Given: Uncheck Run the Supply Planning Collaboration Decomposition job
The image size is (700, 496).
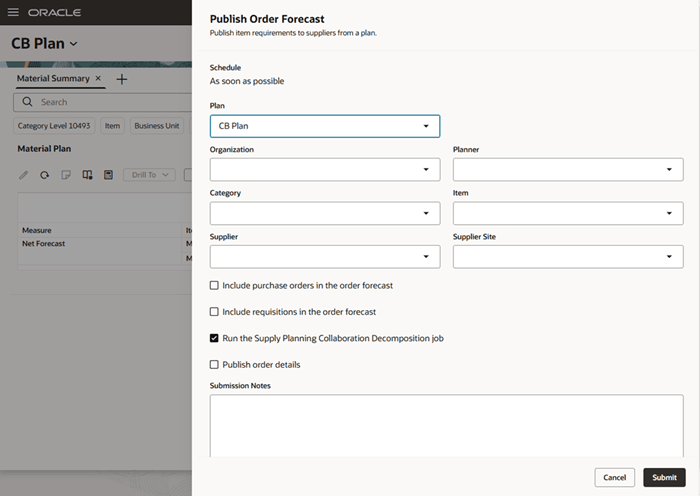Looking at the screenshot, I should [x=214, y=338].
